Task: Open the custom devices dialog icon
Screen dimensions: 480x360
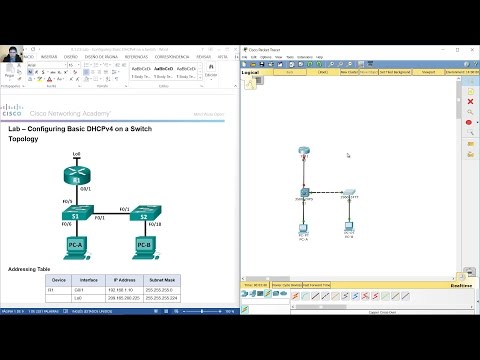Action: pos(370,64)
